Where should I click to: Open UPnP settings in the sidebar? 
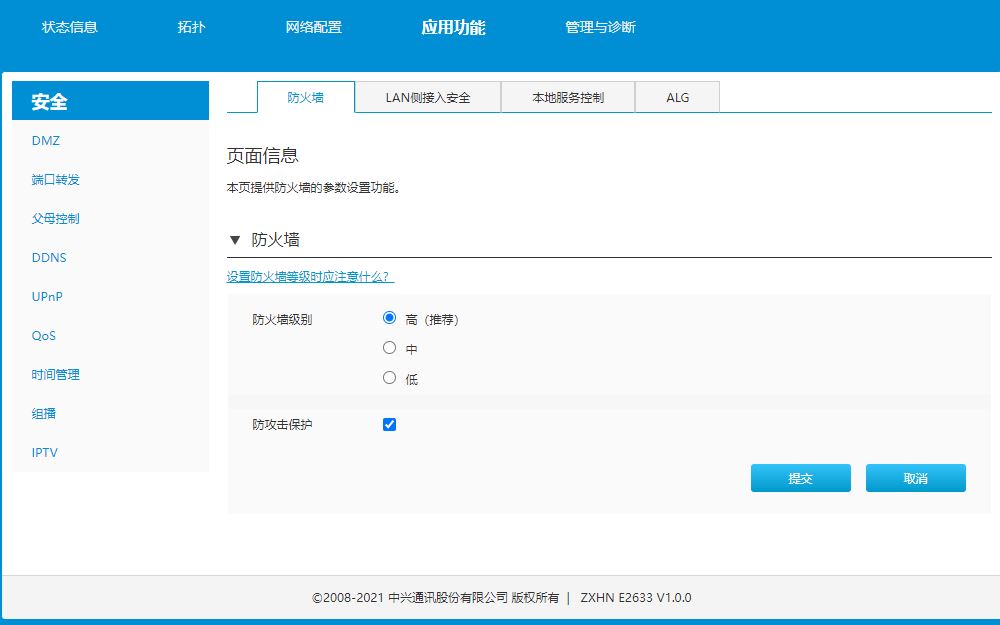point(47,297)
